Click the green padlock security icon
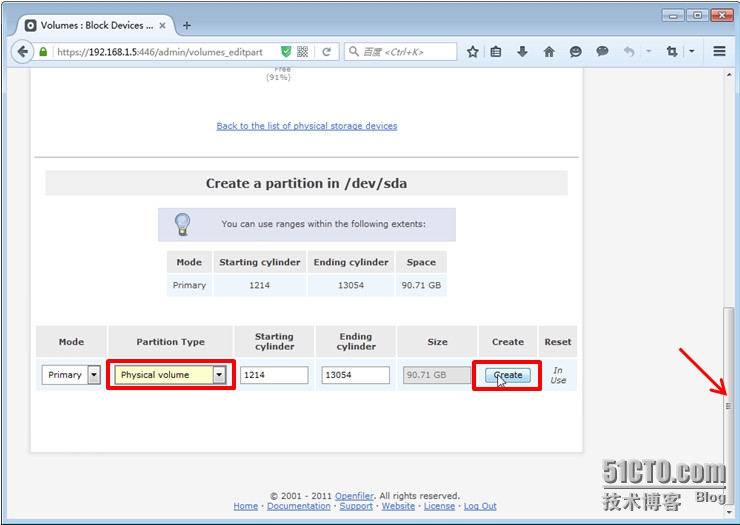This screenshot has width=740, height=525. coord(43,52)
